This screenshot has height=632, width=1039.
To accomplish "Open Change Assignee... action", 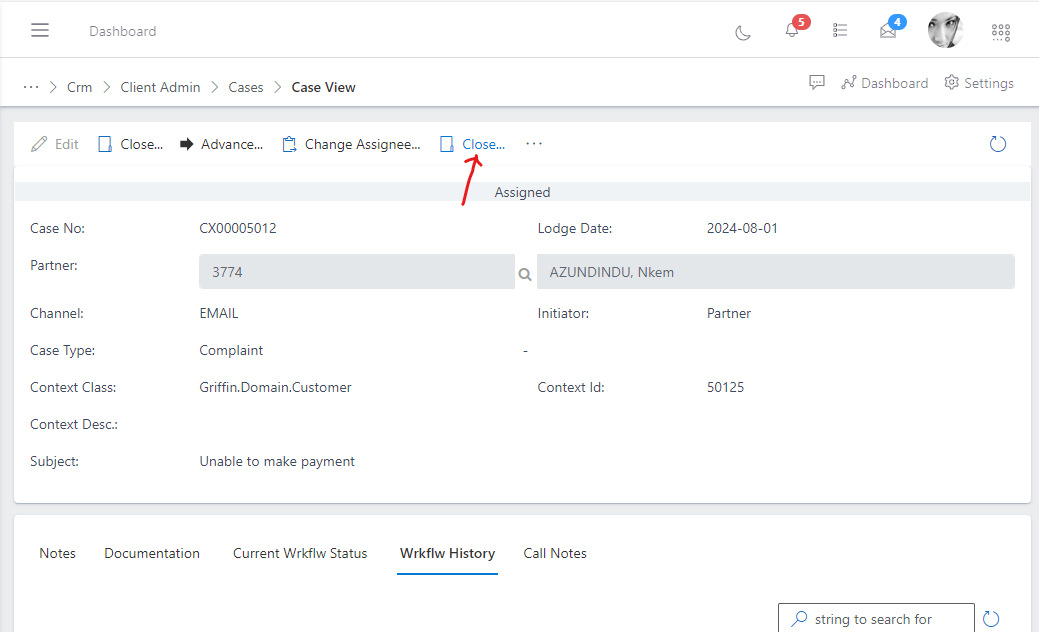I will click(x=351, y=144).
